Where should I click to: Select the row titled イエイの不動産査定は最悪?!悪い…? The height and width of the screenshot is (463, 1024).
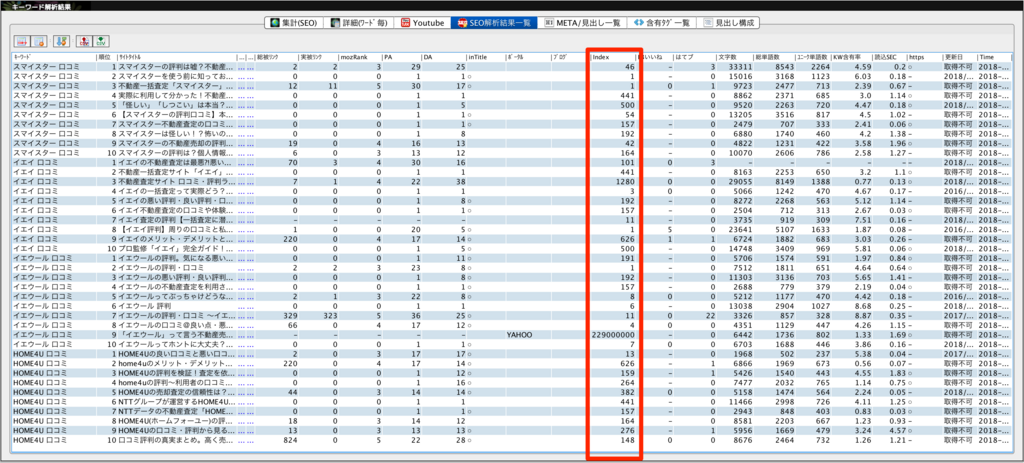point(511,163)
